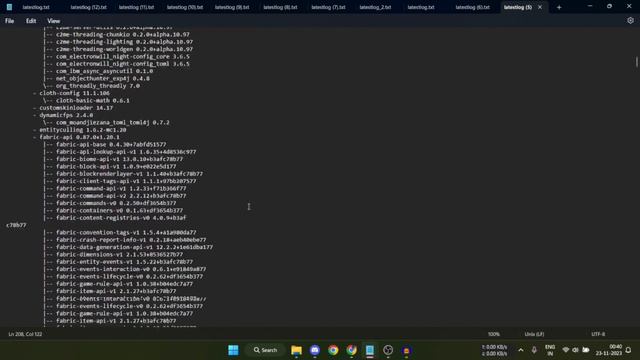Open the Windows Start menu
The height and width of the screenshot is (360, 640).
(233, 350)
